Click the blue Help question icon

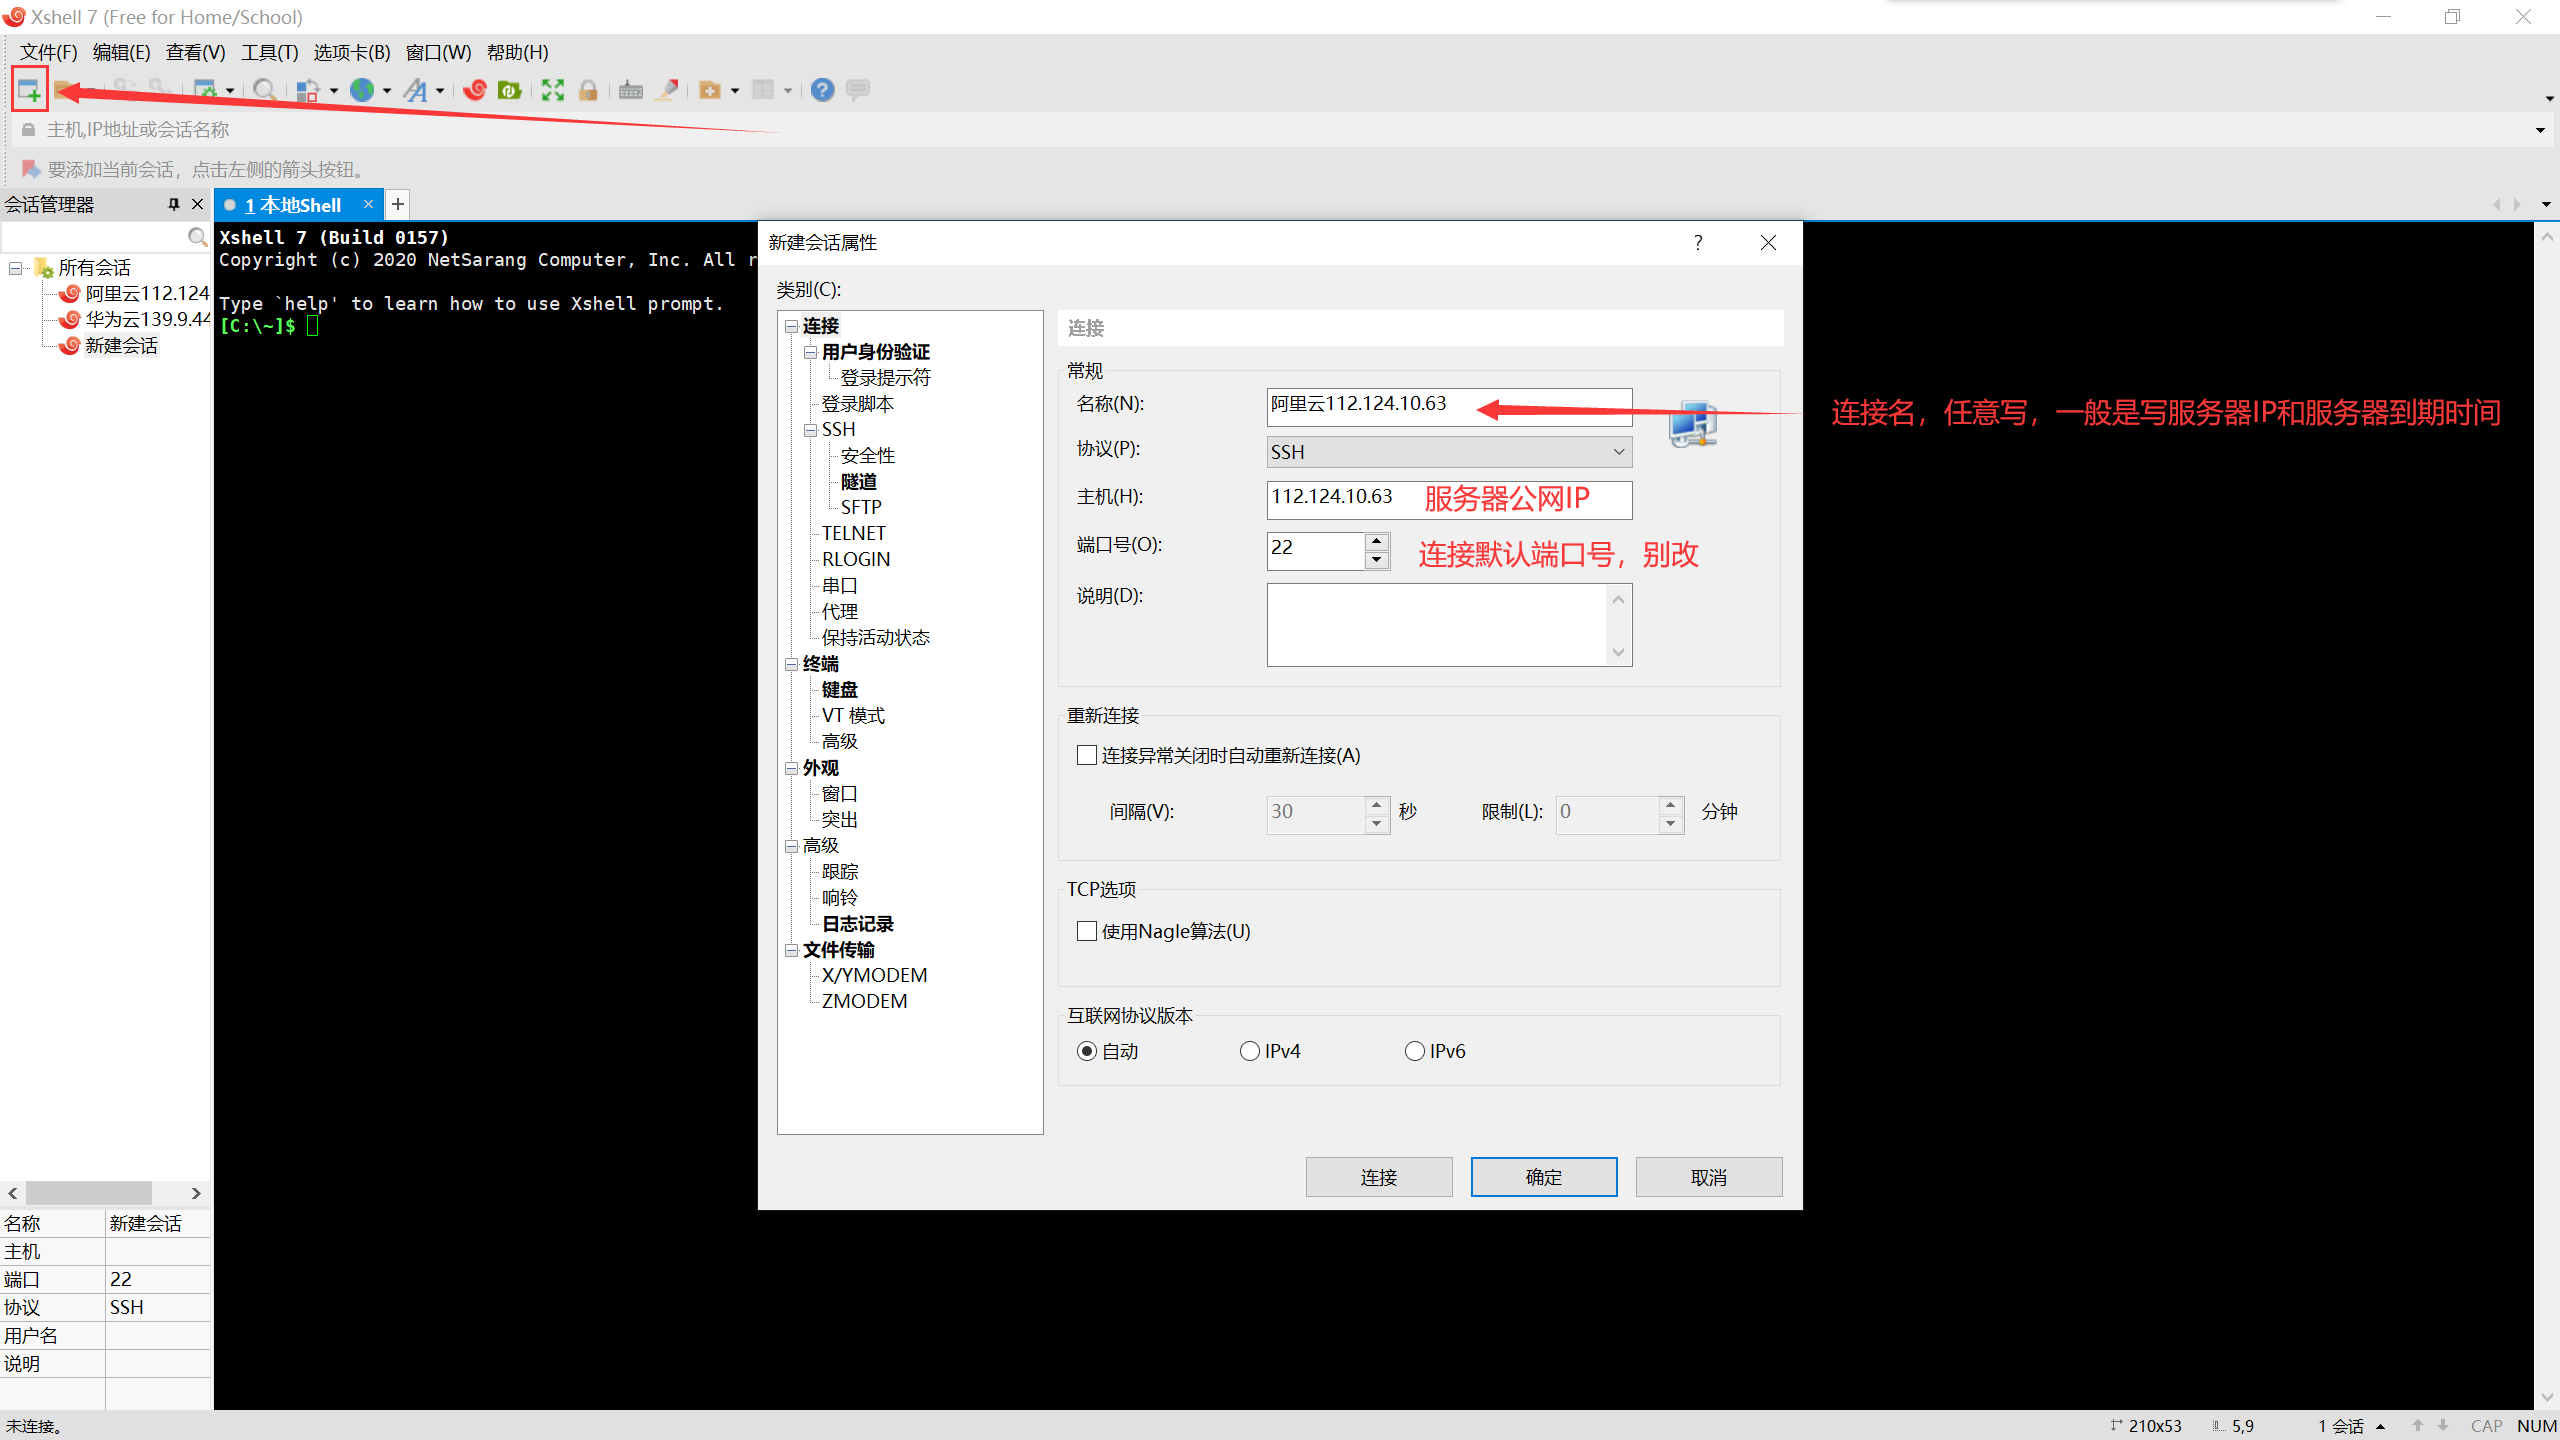822,90
